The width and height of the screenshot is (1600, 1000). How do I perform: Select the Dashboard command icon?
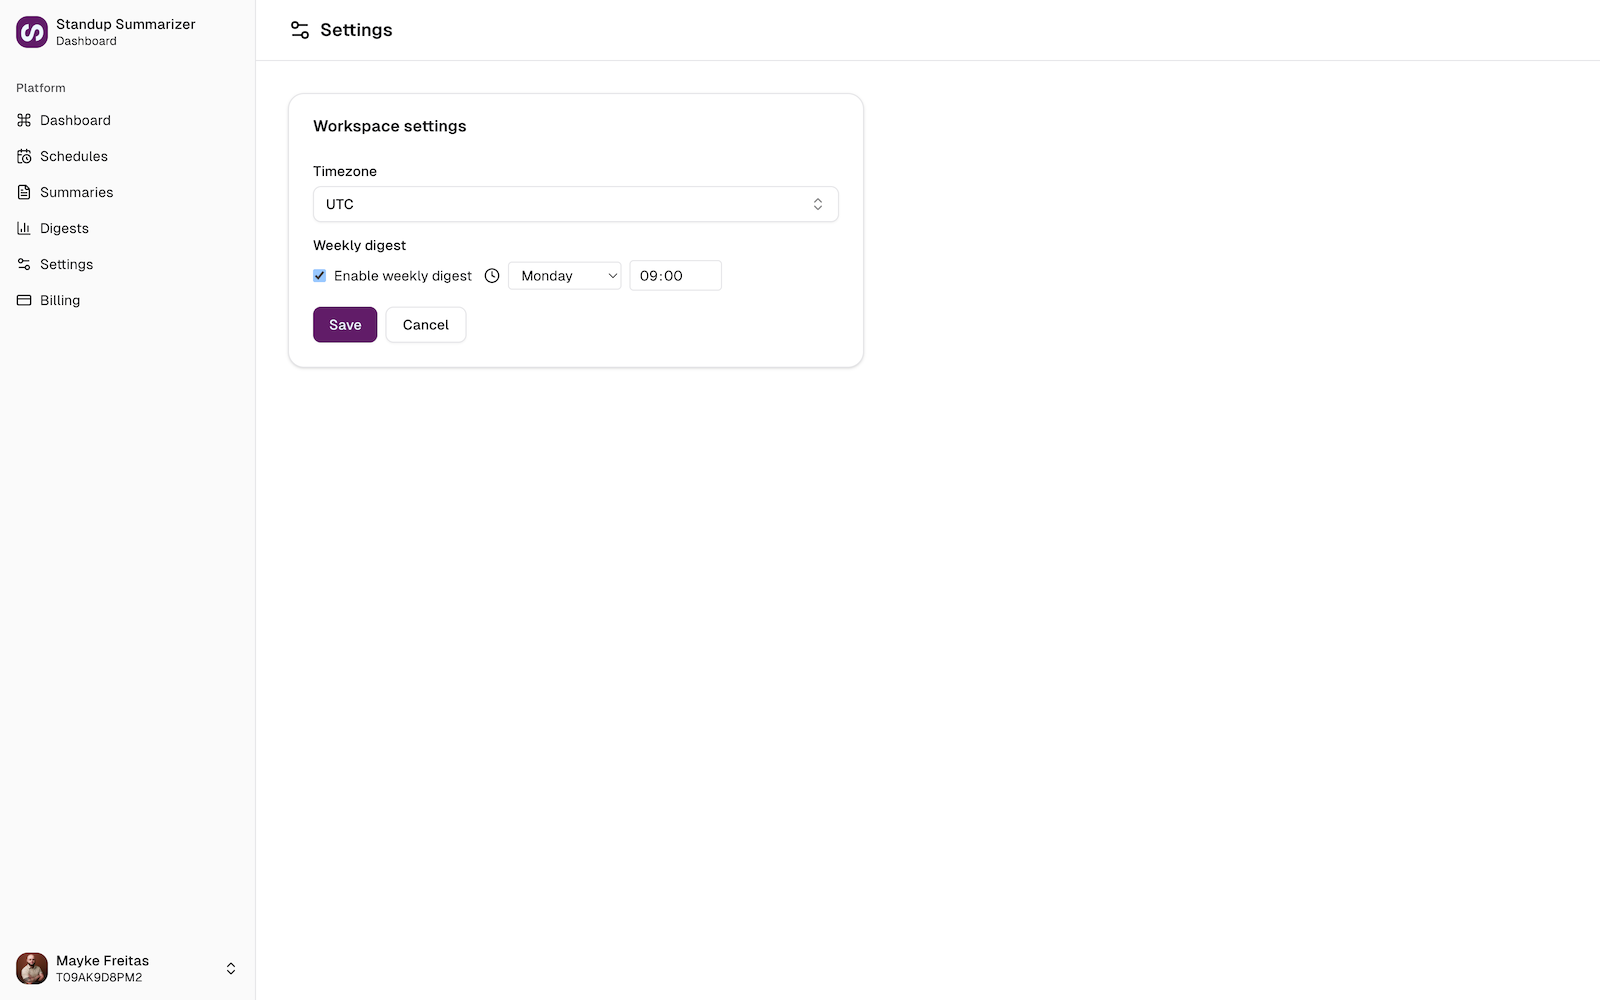click(x=24, y=120)
